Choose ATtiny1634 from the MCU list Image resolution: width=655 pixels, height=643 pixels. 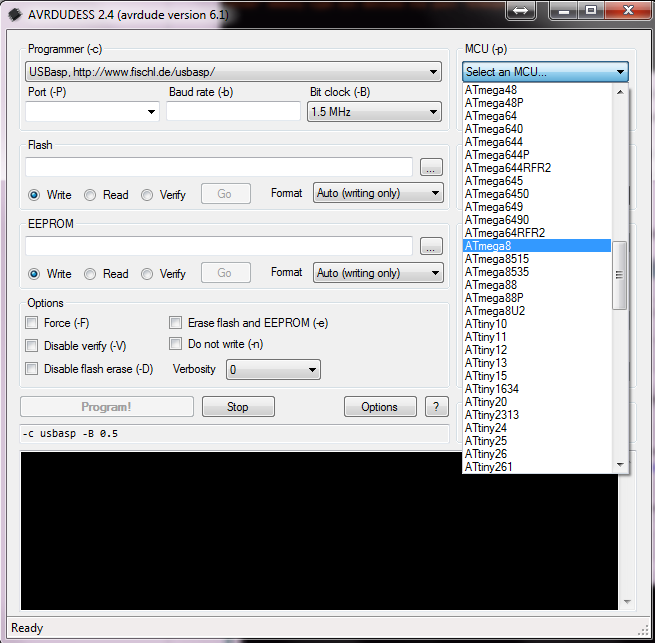click(537, 389)
